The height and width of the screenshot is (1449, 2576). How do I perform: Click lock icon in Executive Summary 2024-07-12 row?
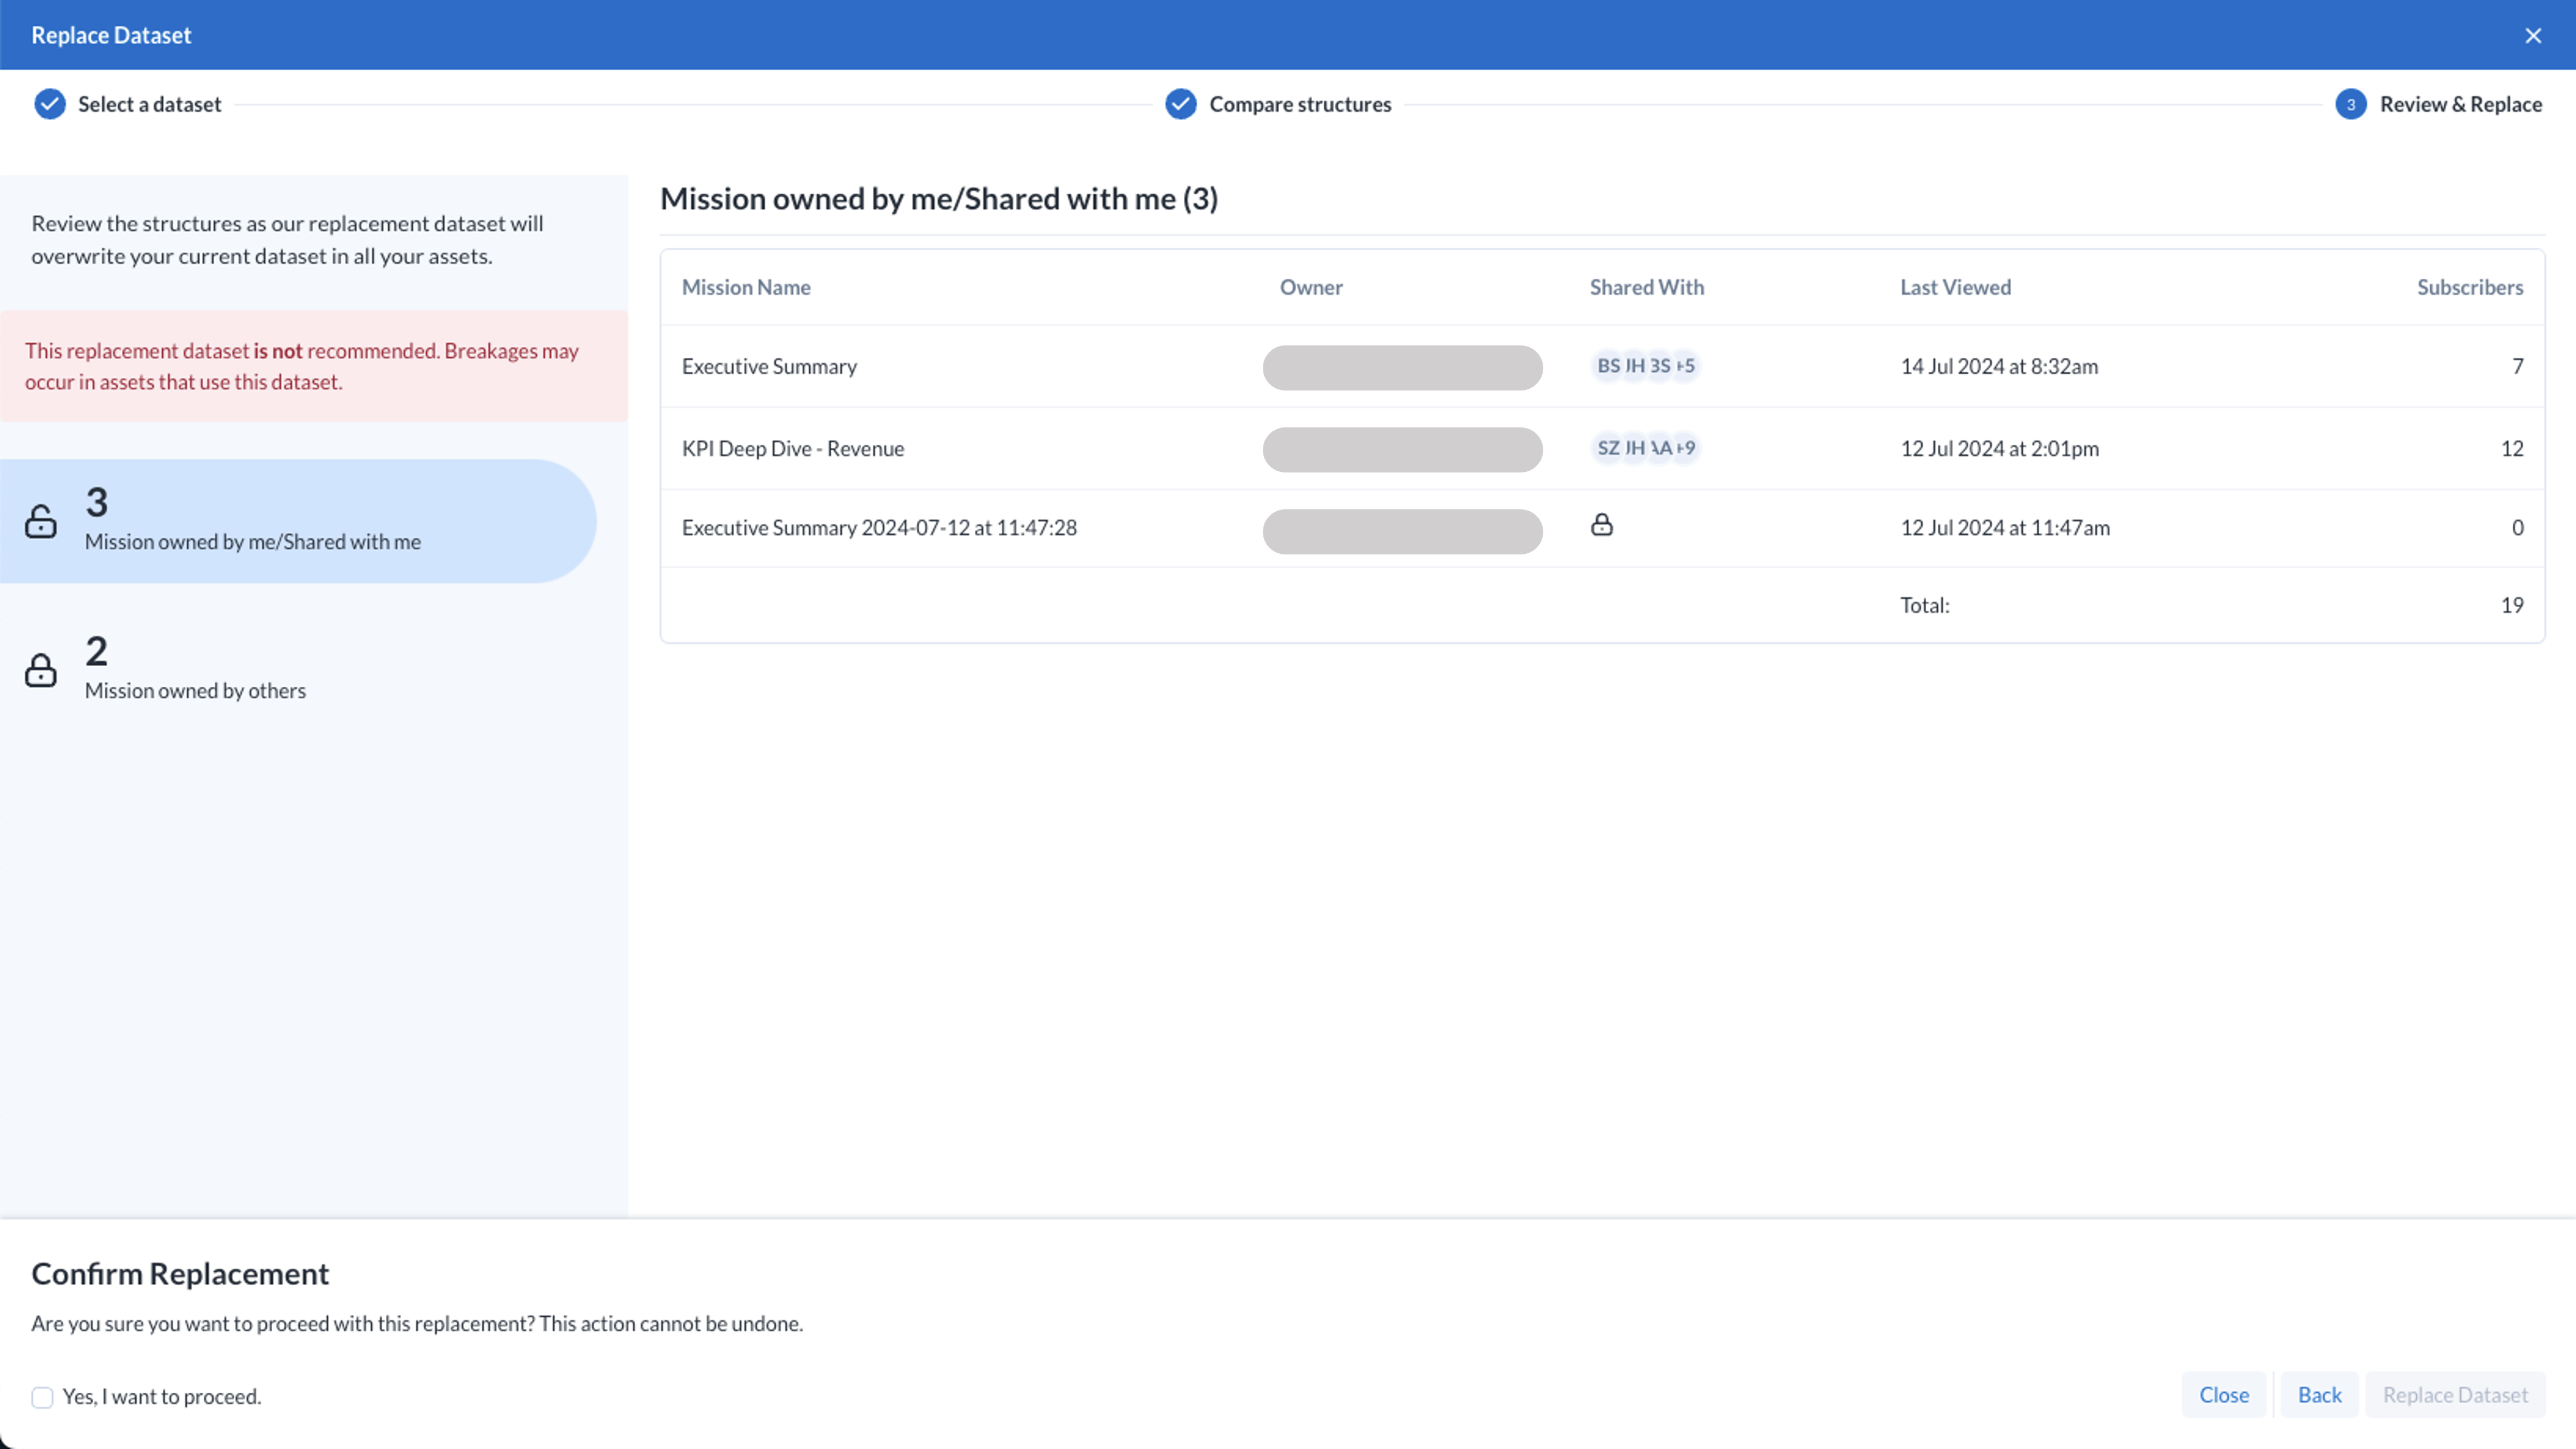(1601, 525)
